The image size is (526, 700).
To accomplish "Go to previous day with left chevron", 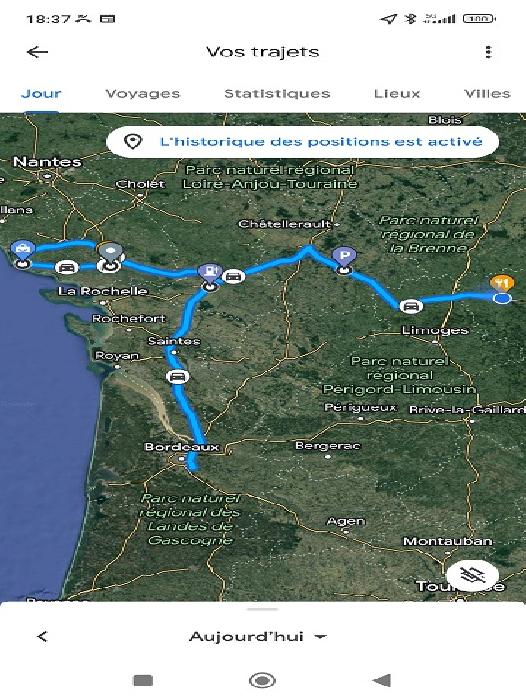I will pos(42,636).
